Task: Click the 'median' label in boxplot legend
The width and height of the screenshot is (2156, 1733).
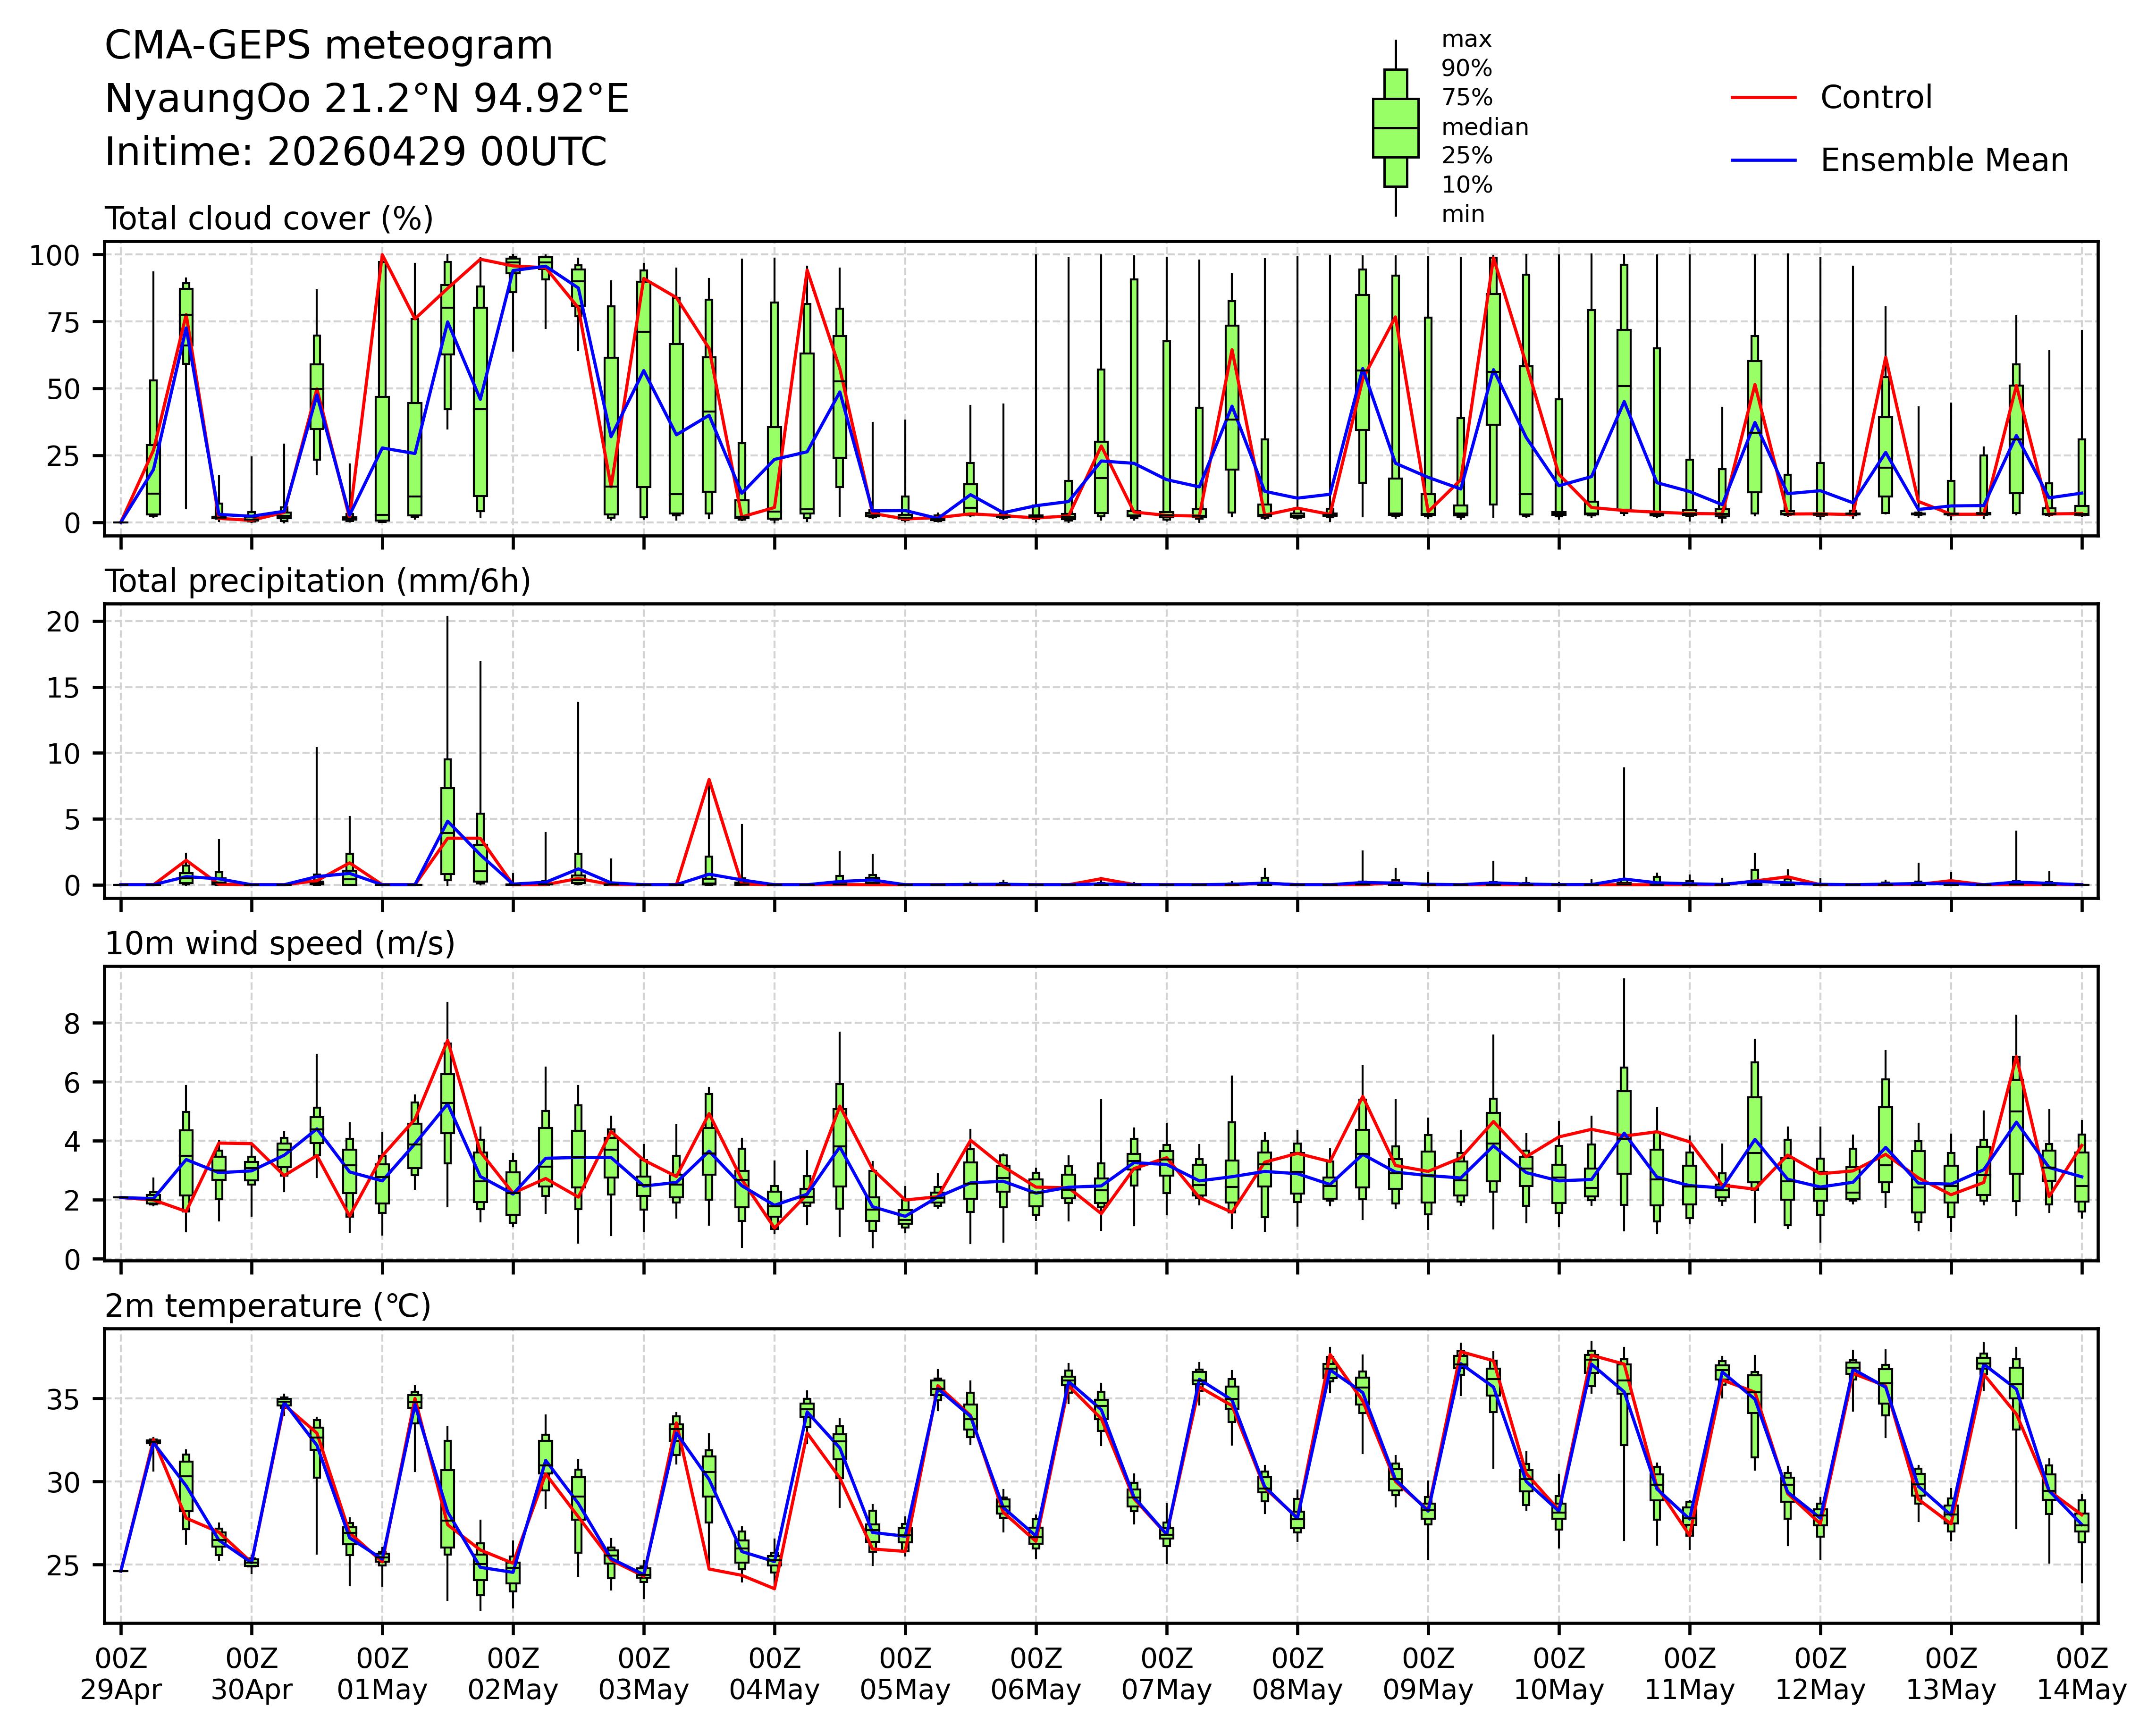Action: tap(1484, 127)
